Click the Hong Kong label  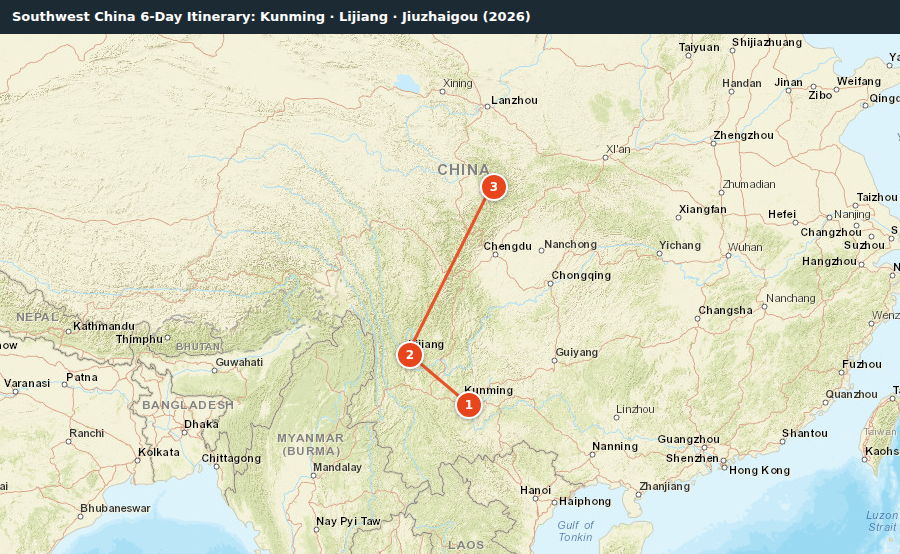click(x=759, y=471)
